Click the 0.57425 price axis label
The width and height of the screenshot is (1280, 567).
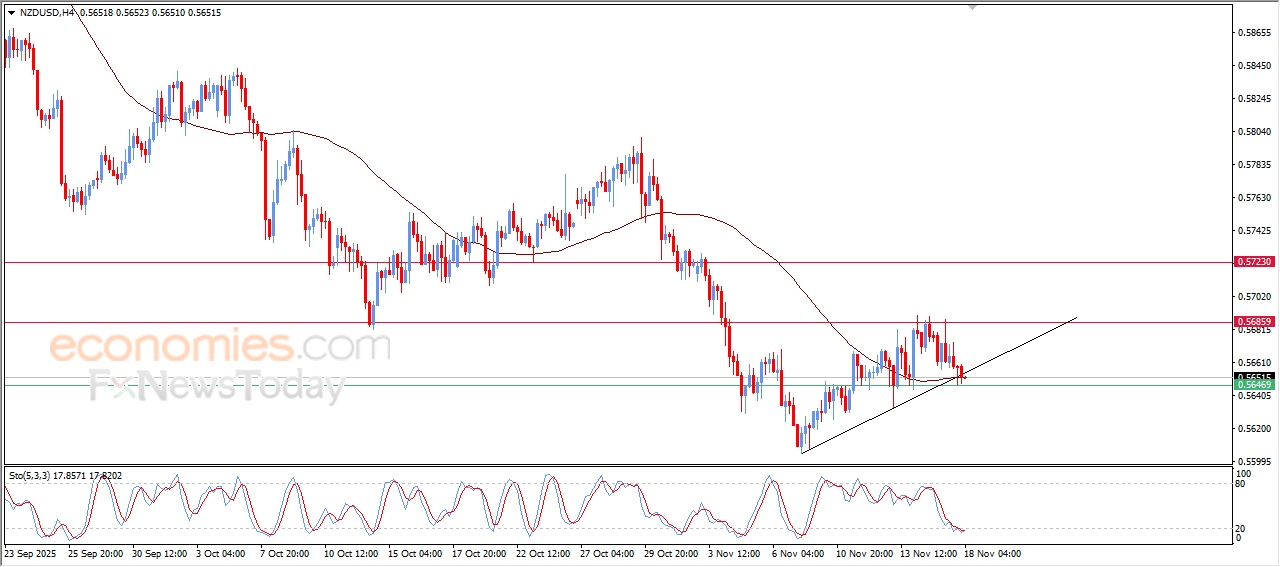tap(1255, 231)
